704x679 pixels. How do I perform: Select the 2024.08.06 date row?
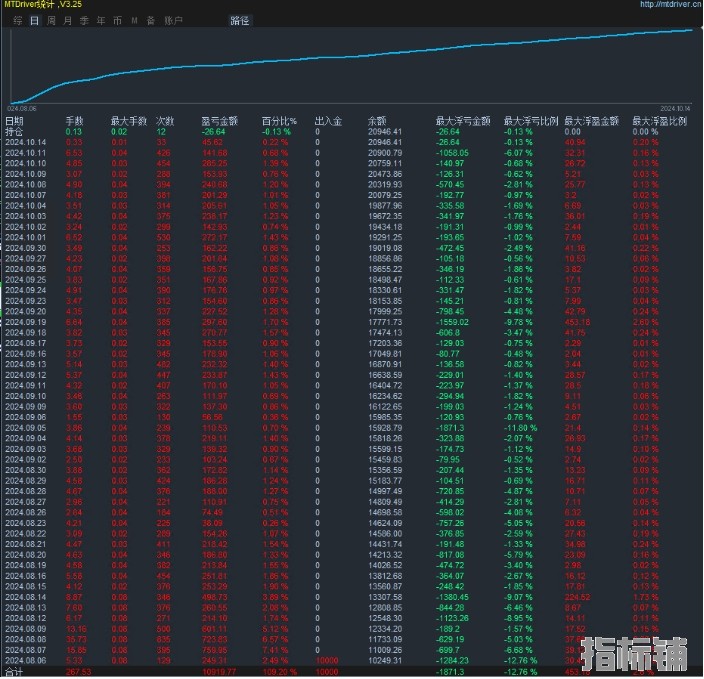pyautogui.click(x=26, y=662)
